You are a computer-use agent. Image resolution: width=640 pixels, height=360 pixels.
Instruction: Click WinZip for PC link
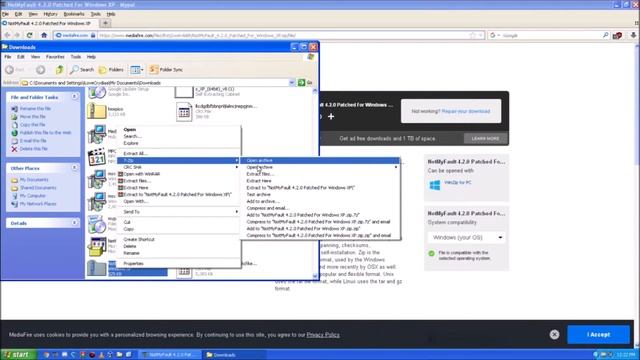[x=458, y=182]
